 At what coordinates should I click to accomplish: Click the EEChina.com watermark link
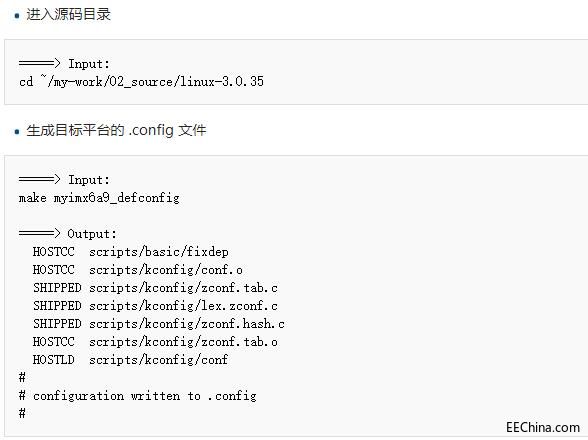(x=543, y=427)
